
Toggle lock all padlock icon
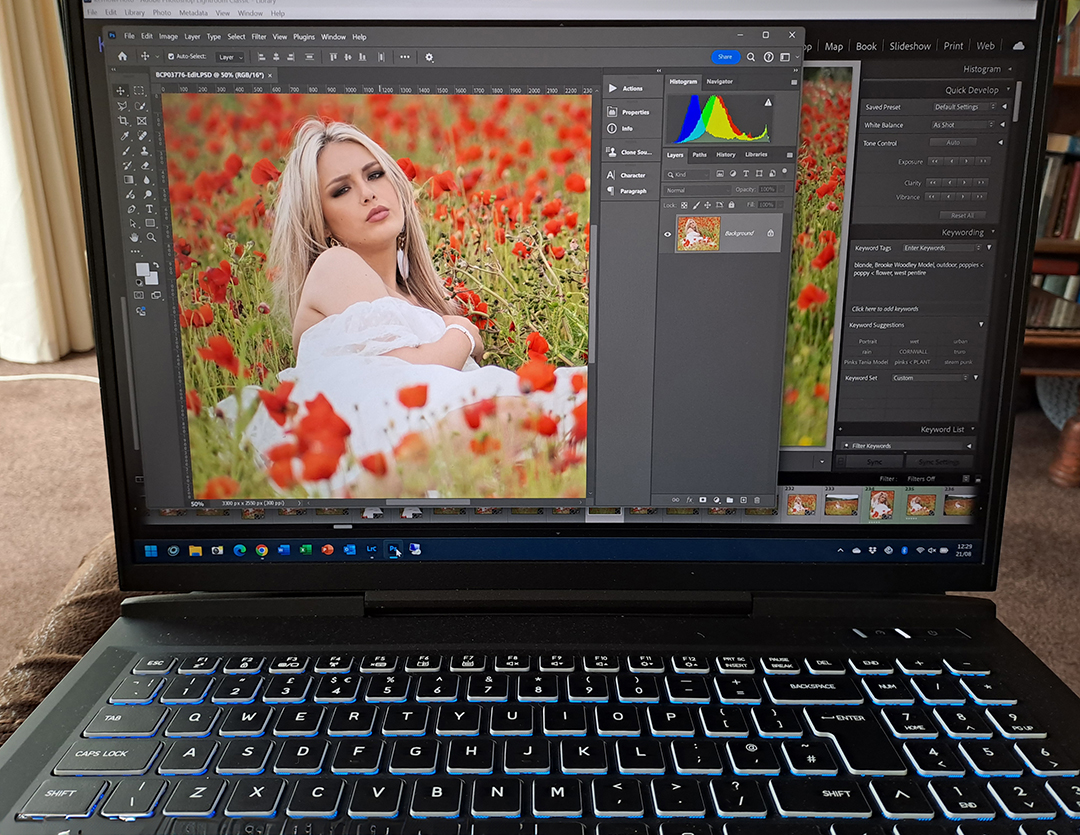[731, 205]
